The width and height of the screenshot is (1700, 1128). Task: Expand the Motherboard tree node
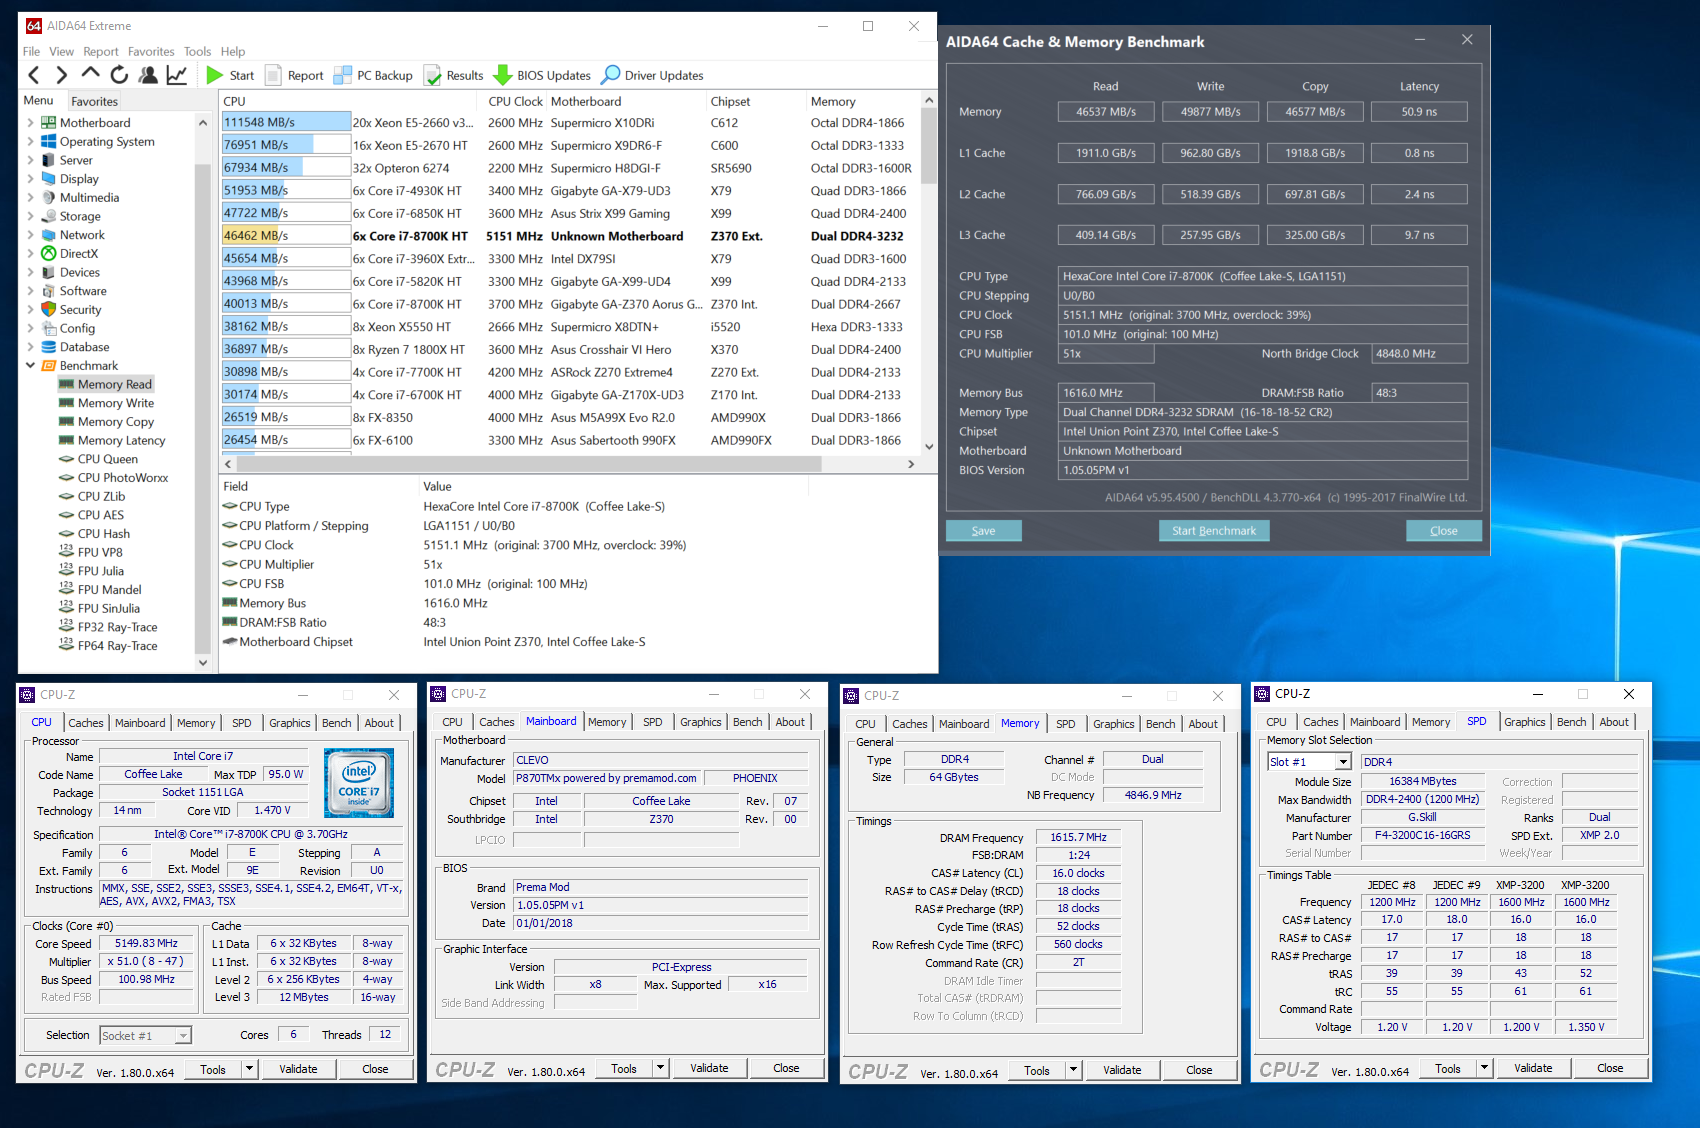[x=30, y=123]
